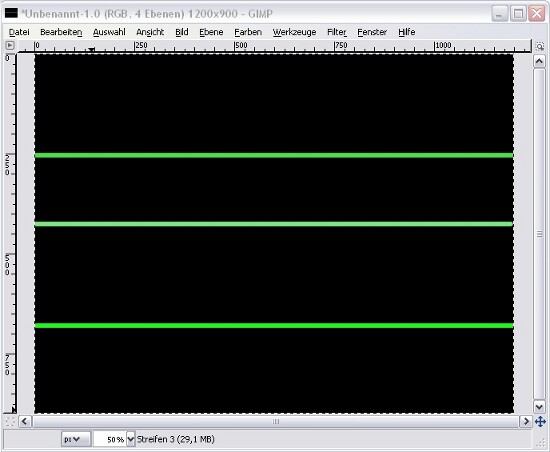Click the scroll down arrow of vertical scrollbar
Screen dimensions: 550x452
tap(539, 407)
